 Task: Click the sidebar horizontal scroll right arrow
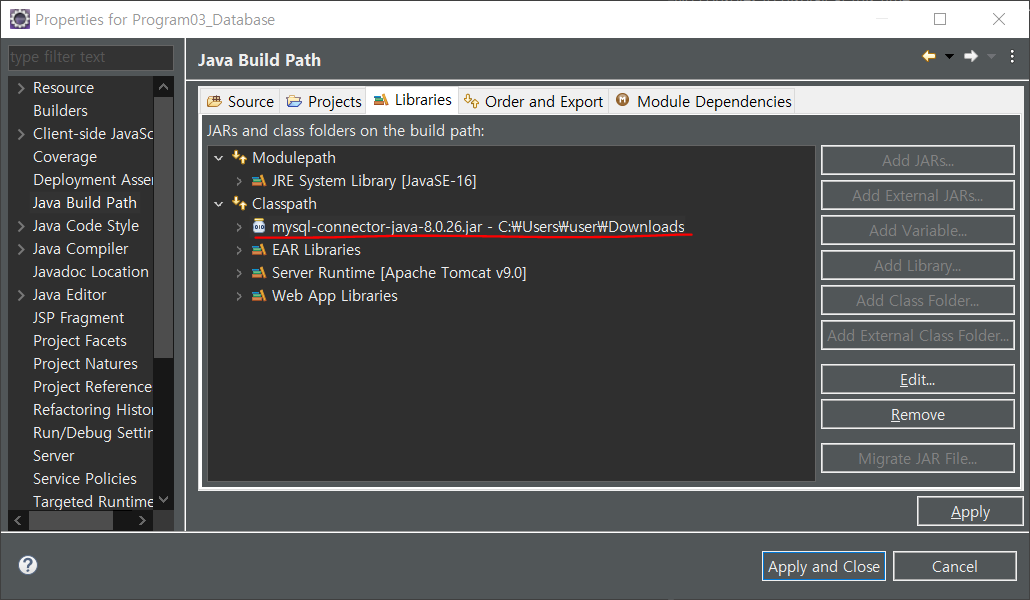[x=142, y=520]
